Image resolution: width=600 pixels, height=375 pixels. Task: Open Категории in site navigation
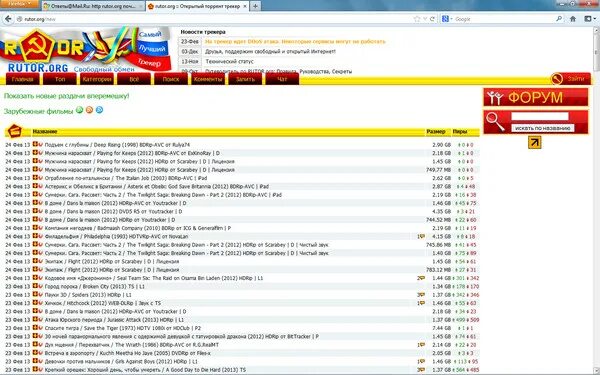pos(97,79)
